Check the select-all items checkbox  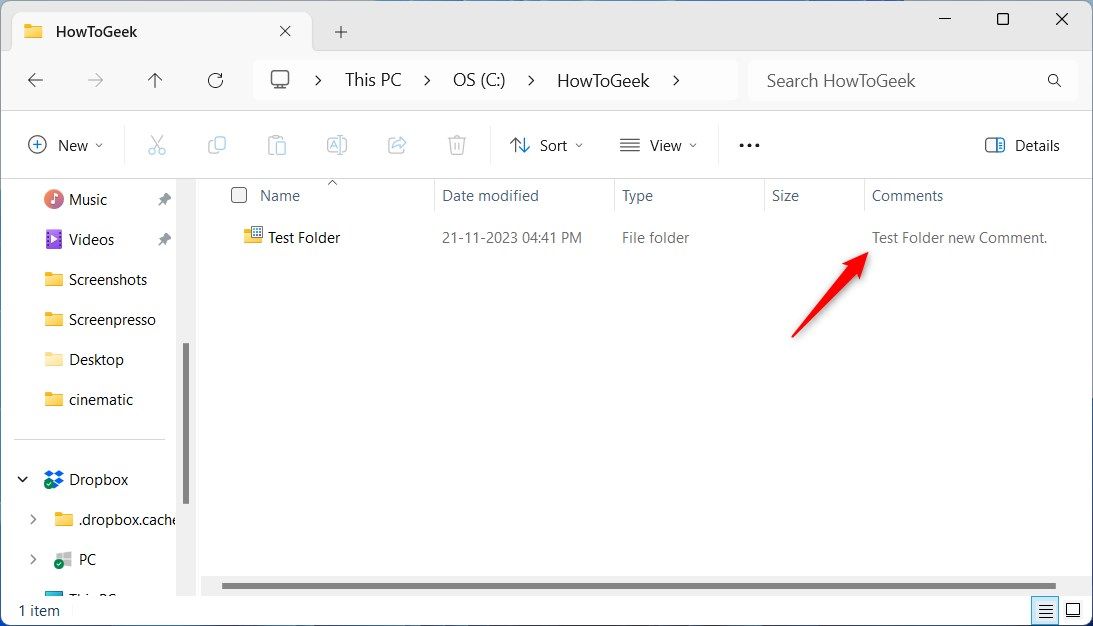(x=239, y=195)
